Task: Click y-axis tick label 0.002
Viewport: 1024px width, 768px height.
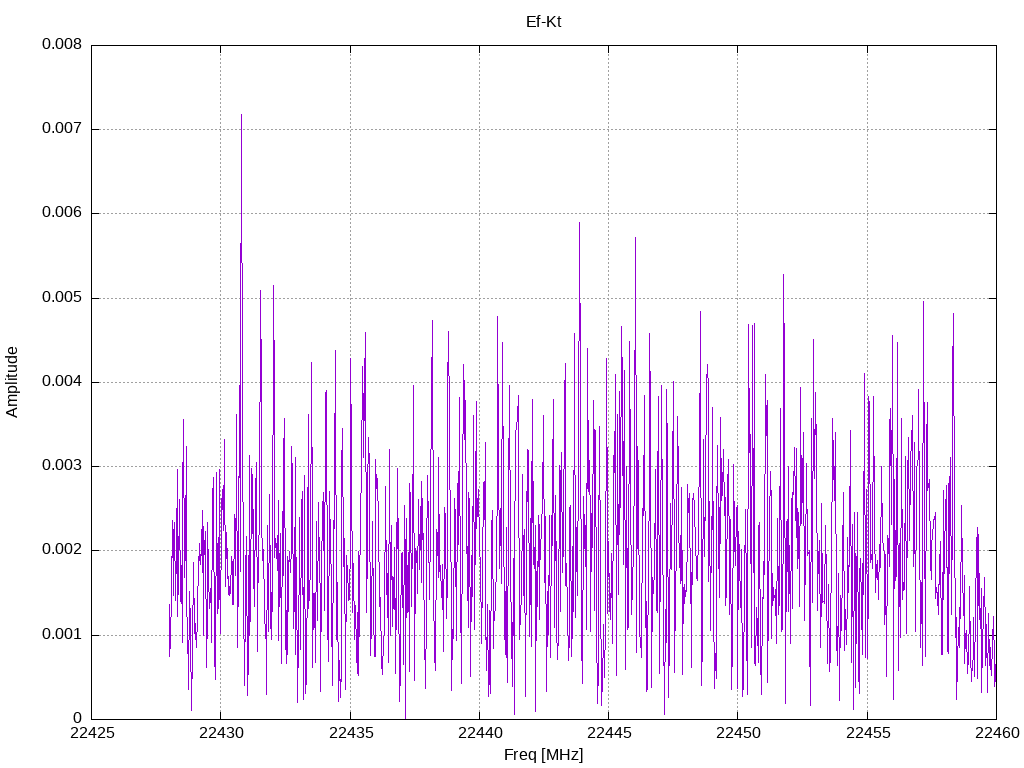Action: pyautogui.click(x=62, y=550)
